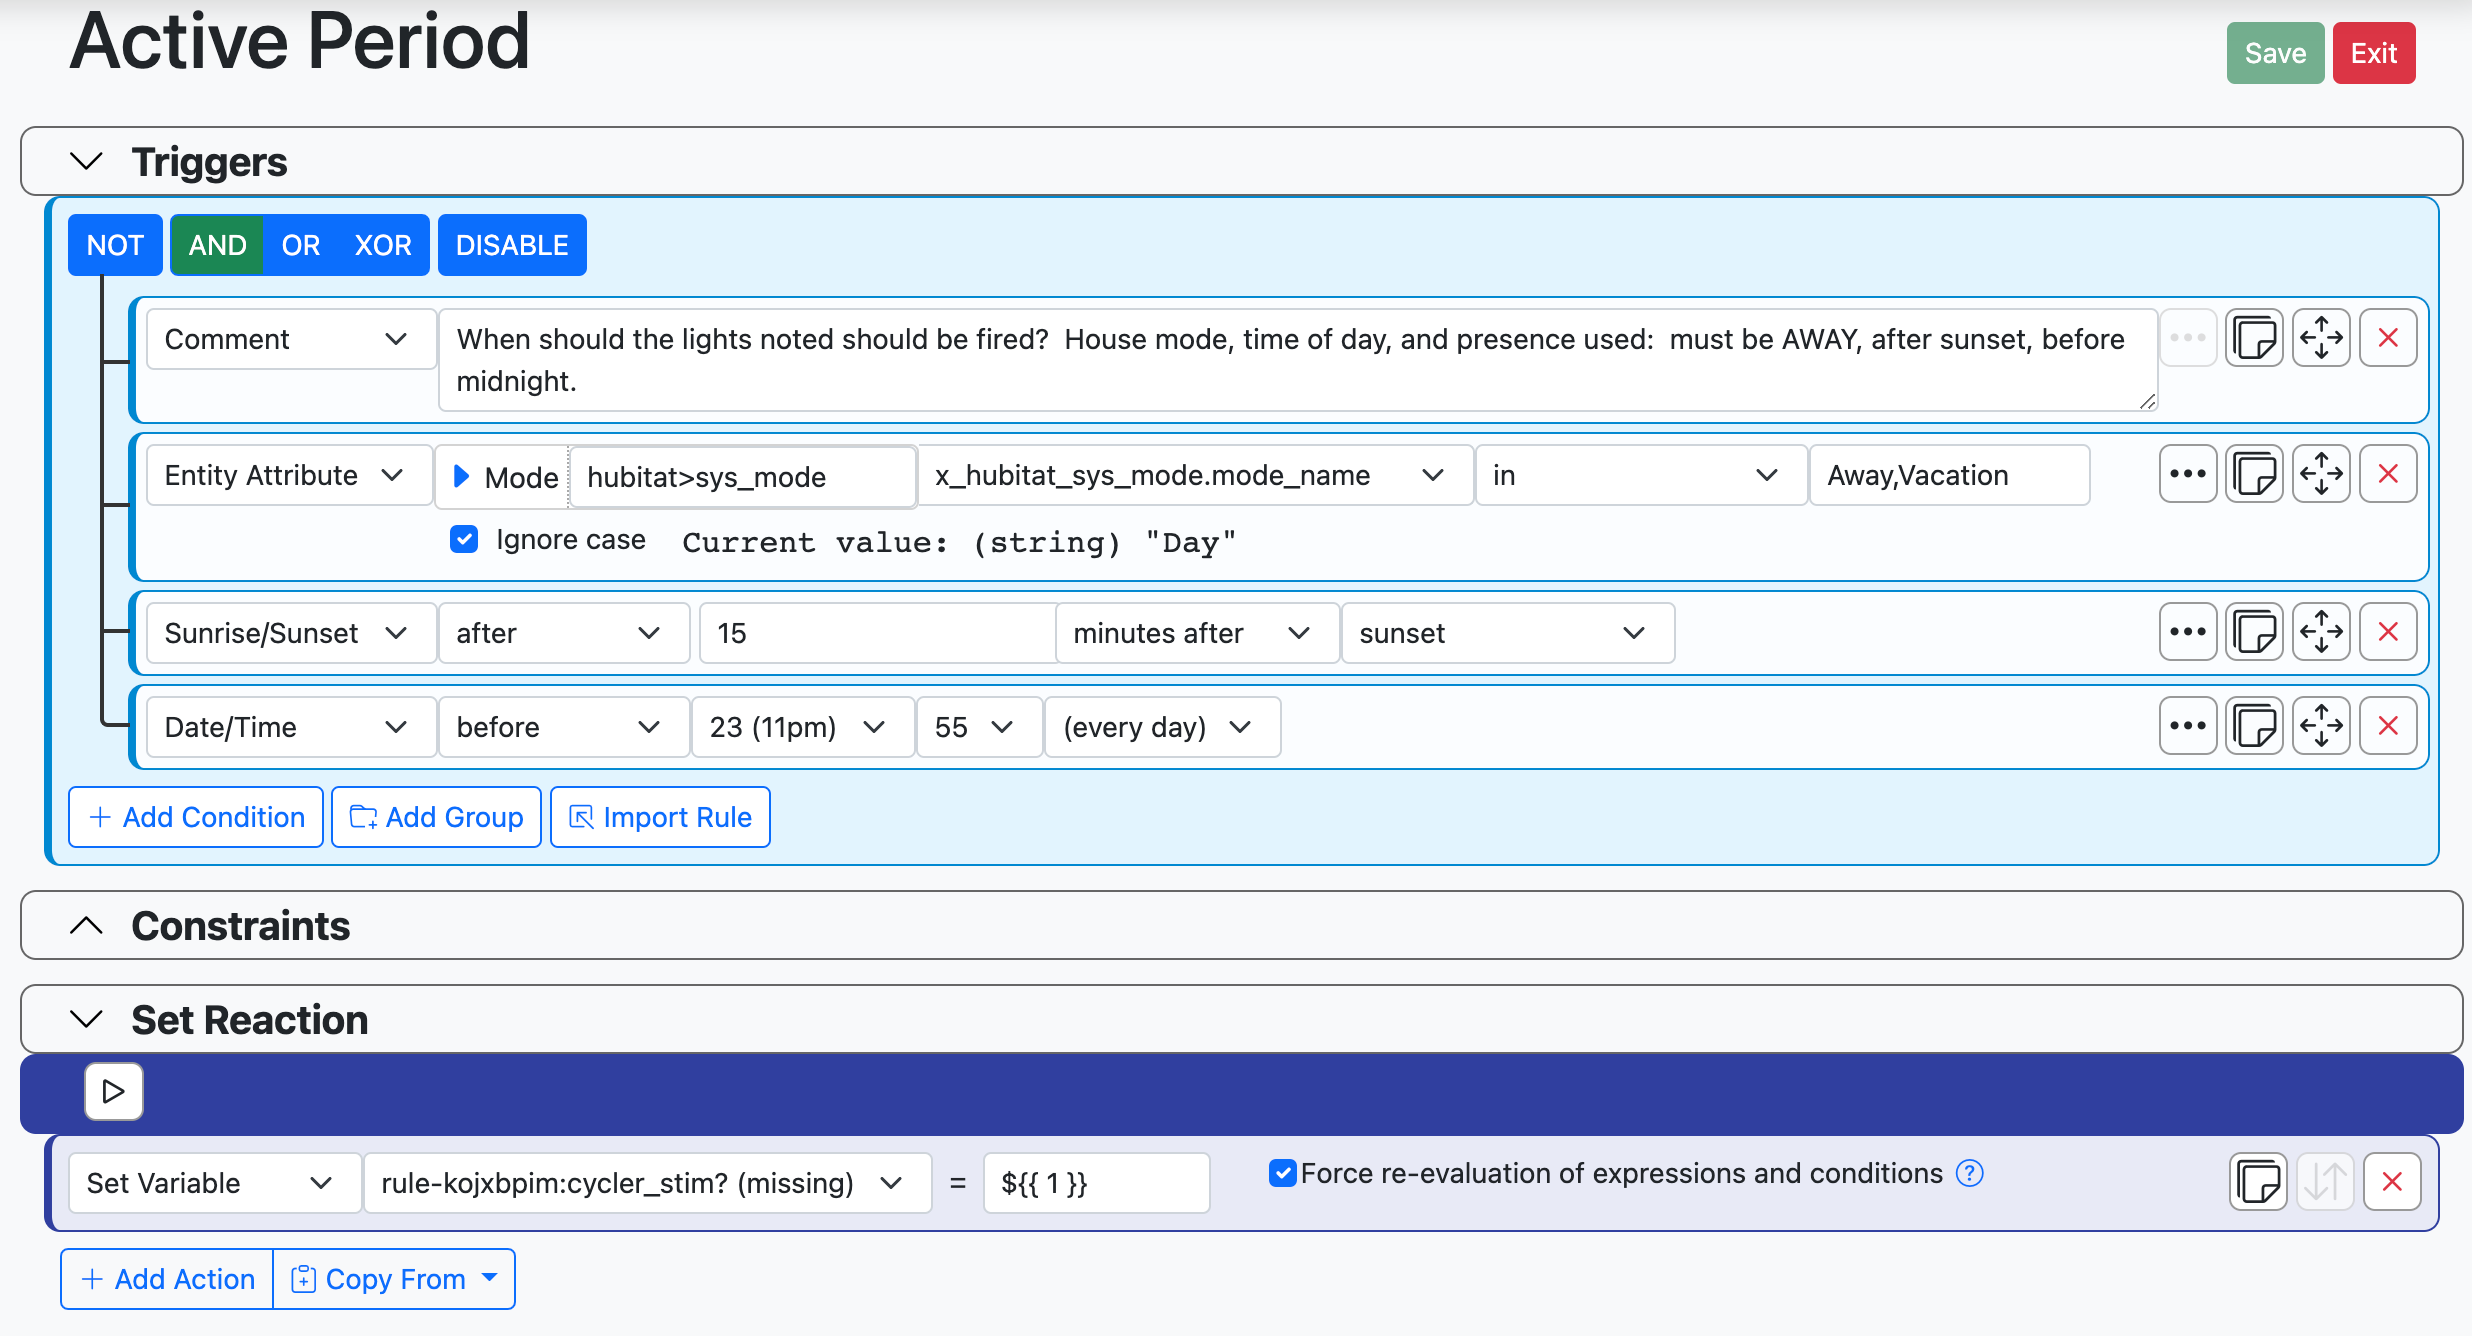Run the Set Reaction with play button
The width and height of the screenshot is (2472, 1336).
[x=114, y=1091]
